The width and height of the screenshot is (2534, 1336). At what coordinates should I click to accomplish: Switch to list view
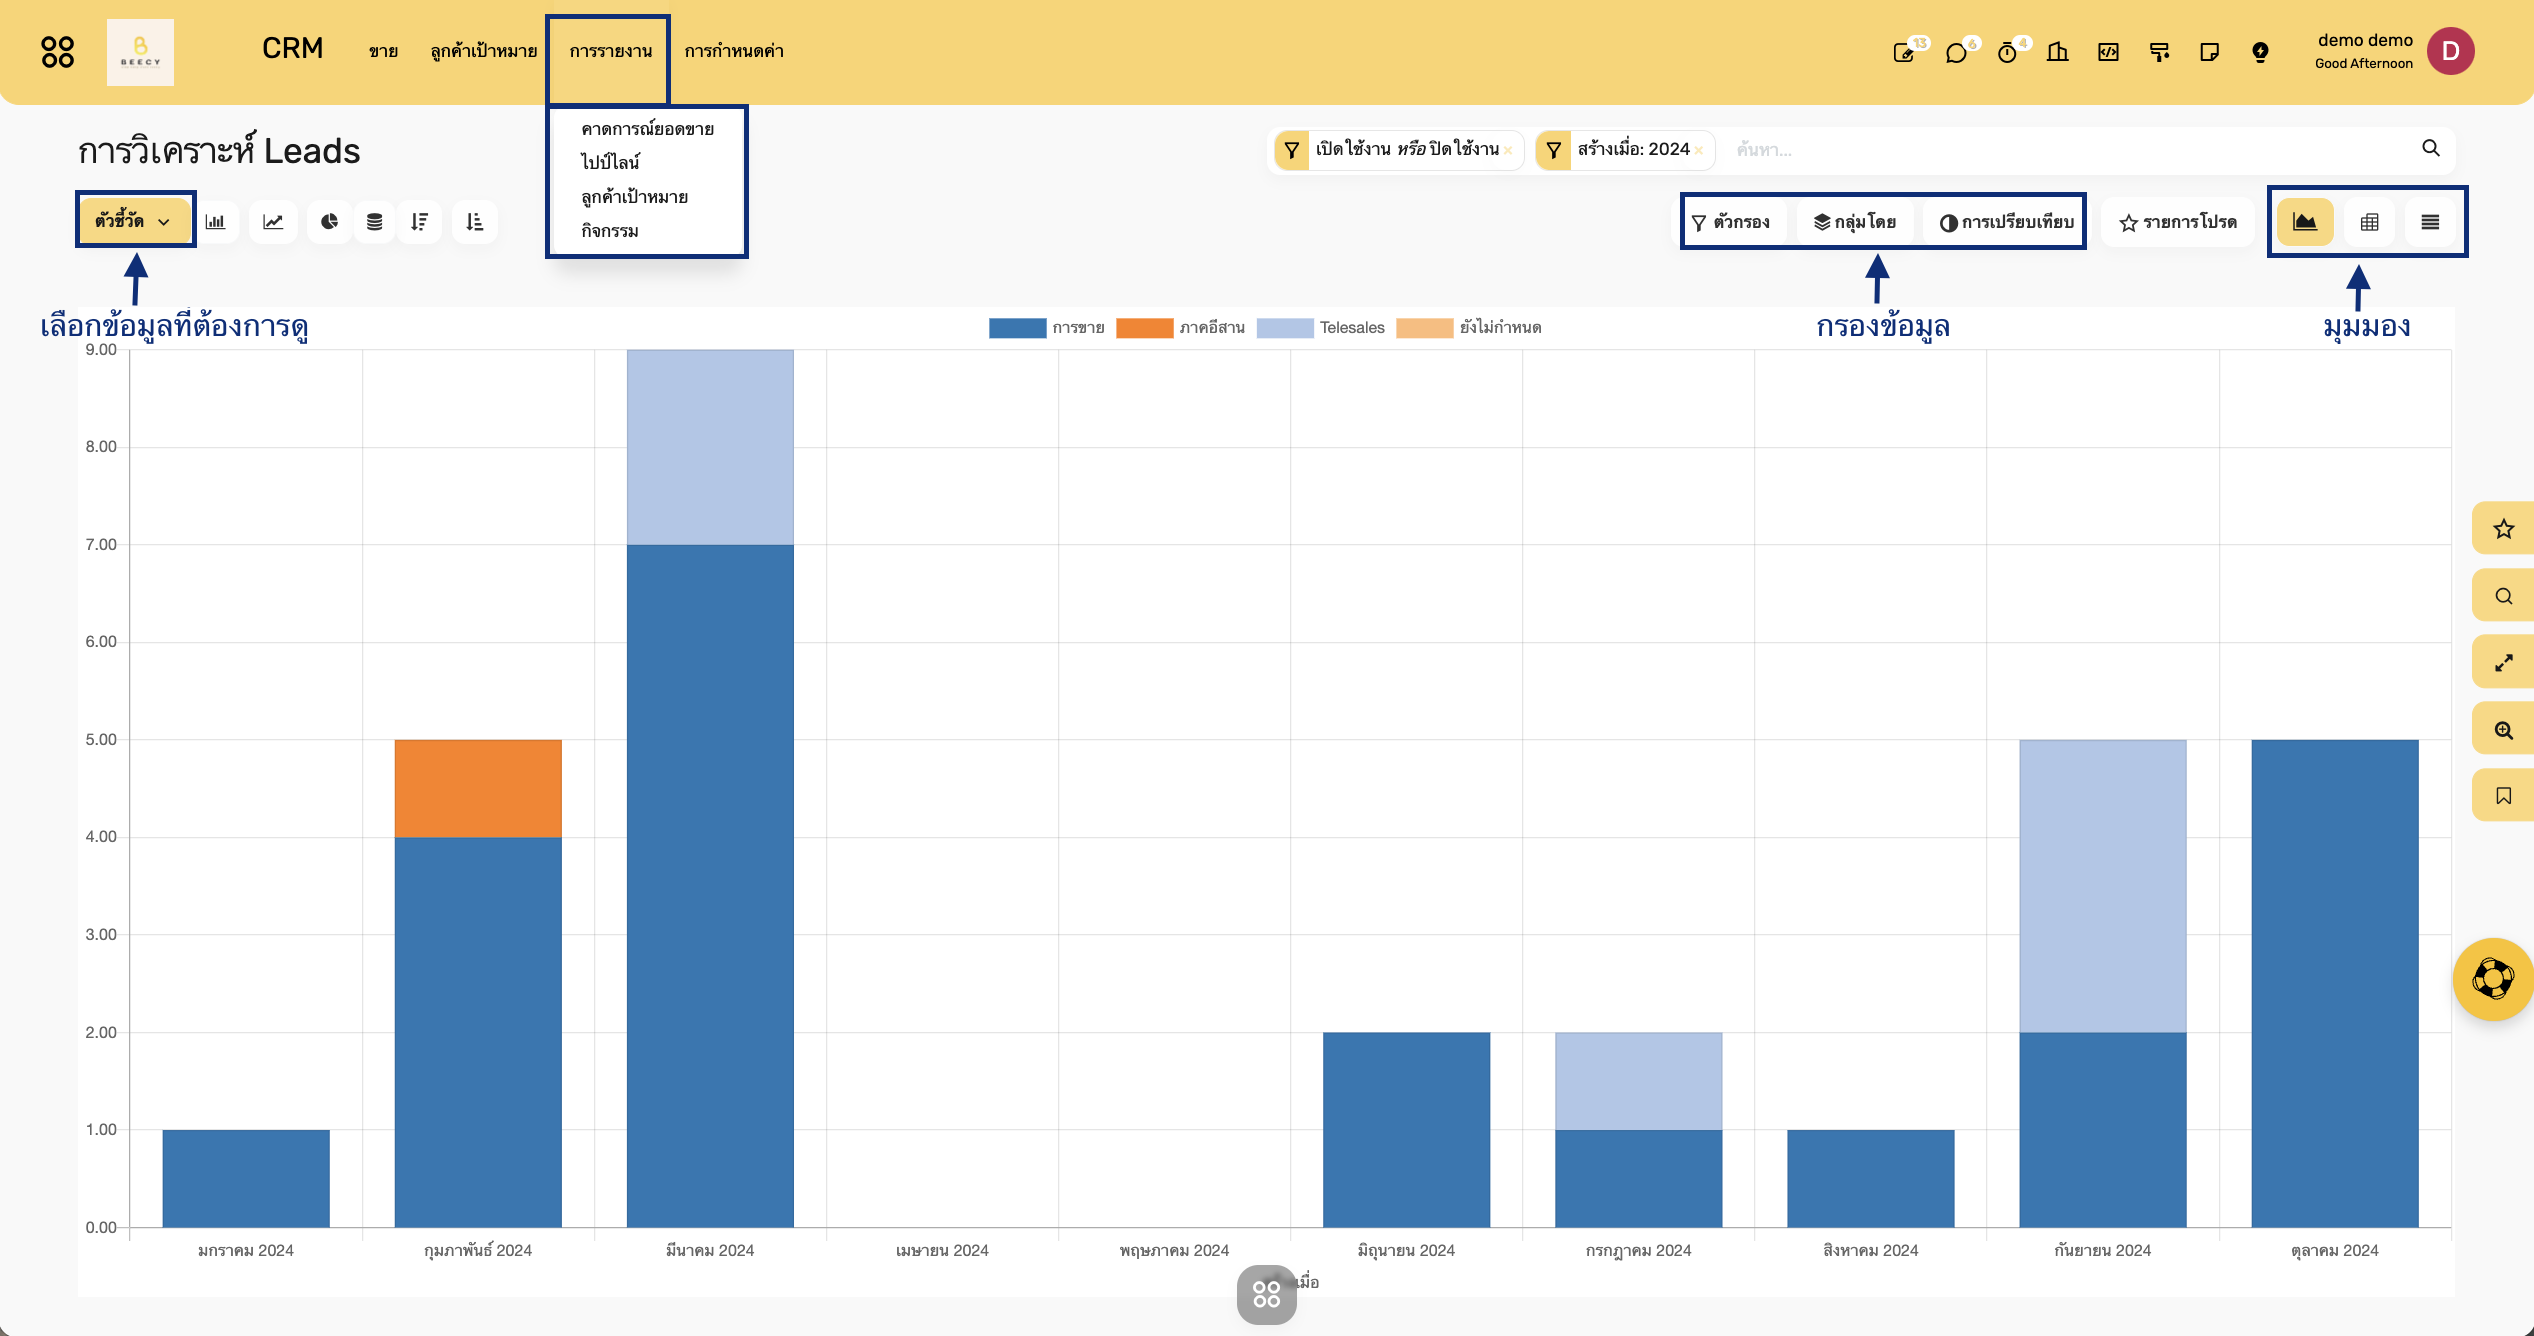[2430, 222]
